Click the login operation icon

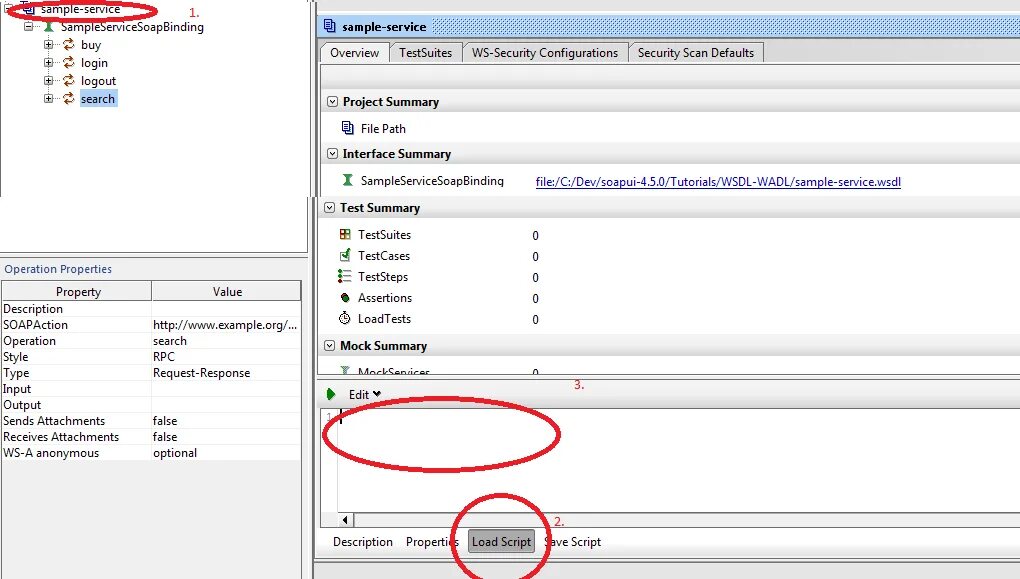[69, 62]
